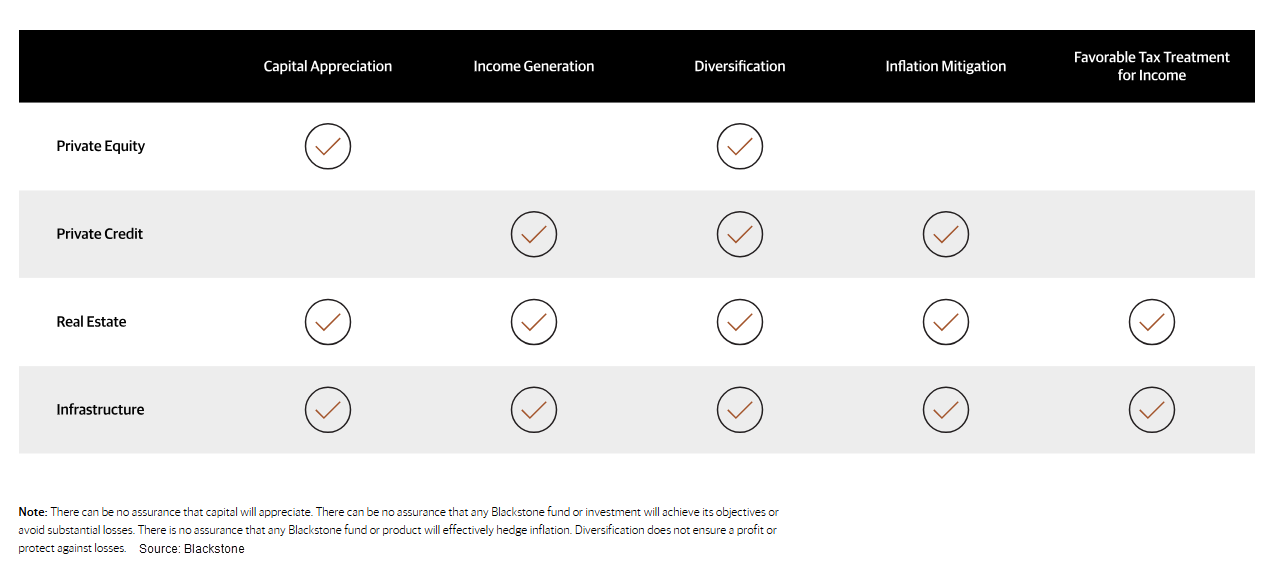Screen dimensions: 1280x578
Task: Select the Income Generation column header
Action: (534, 67)
